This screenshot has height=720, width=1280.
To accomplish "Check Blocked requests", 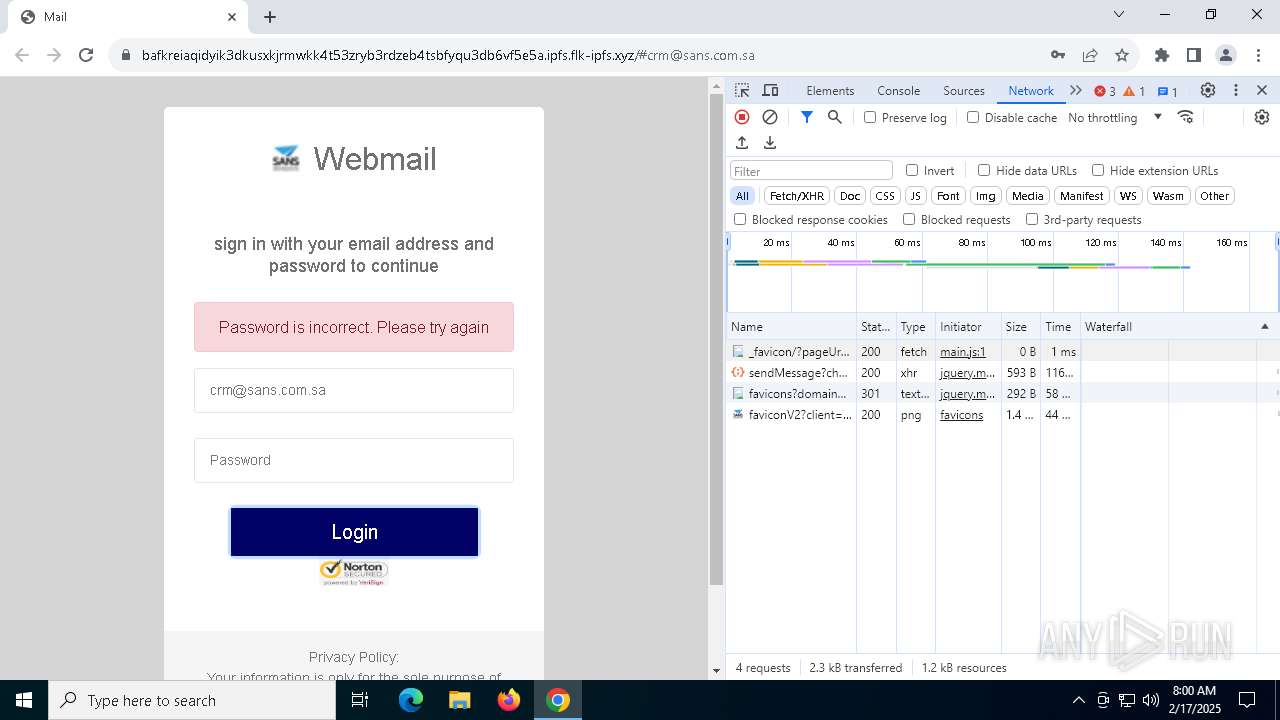I will tap(909, 219).
